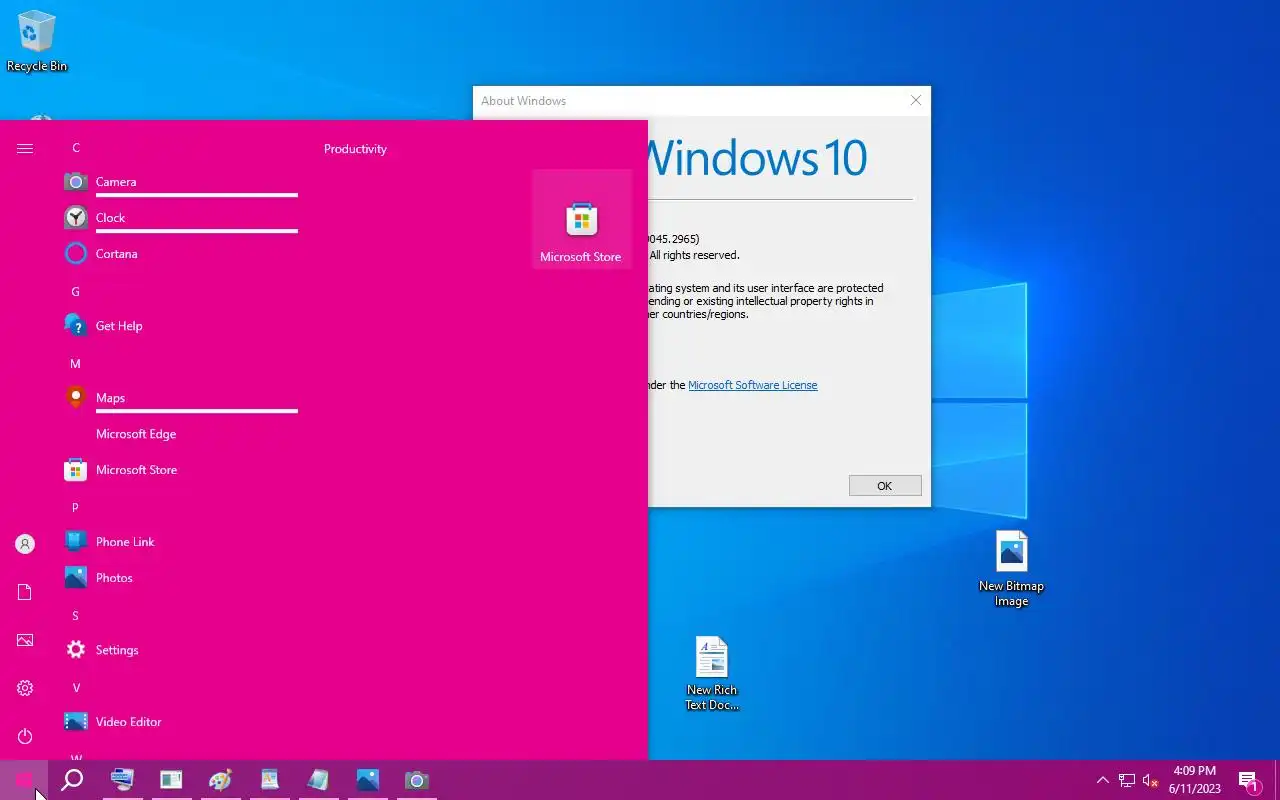
Task: Open the Photos app list entry
Action: (180, 578)
